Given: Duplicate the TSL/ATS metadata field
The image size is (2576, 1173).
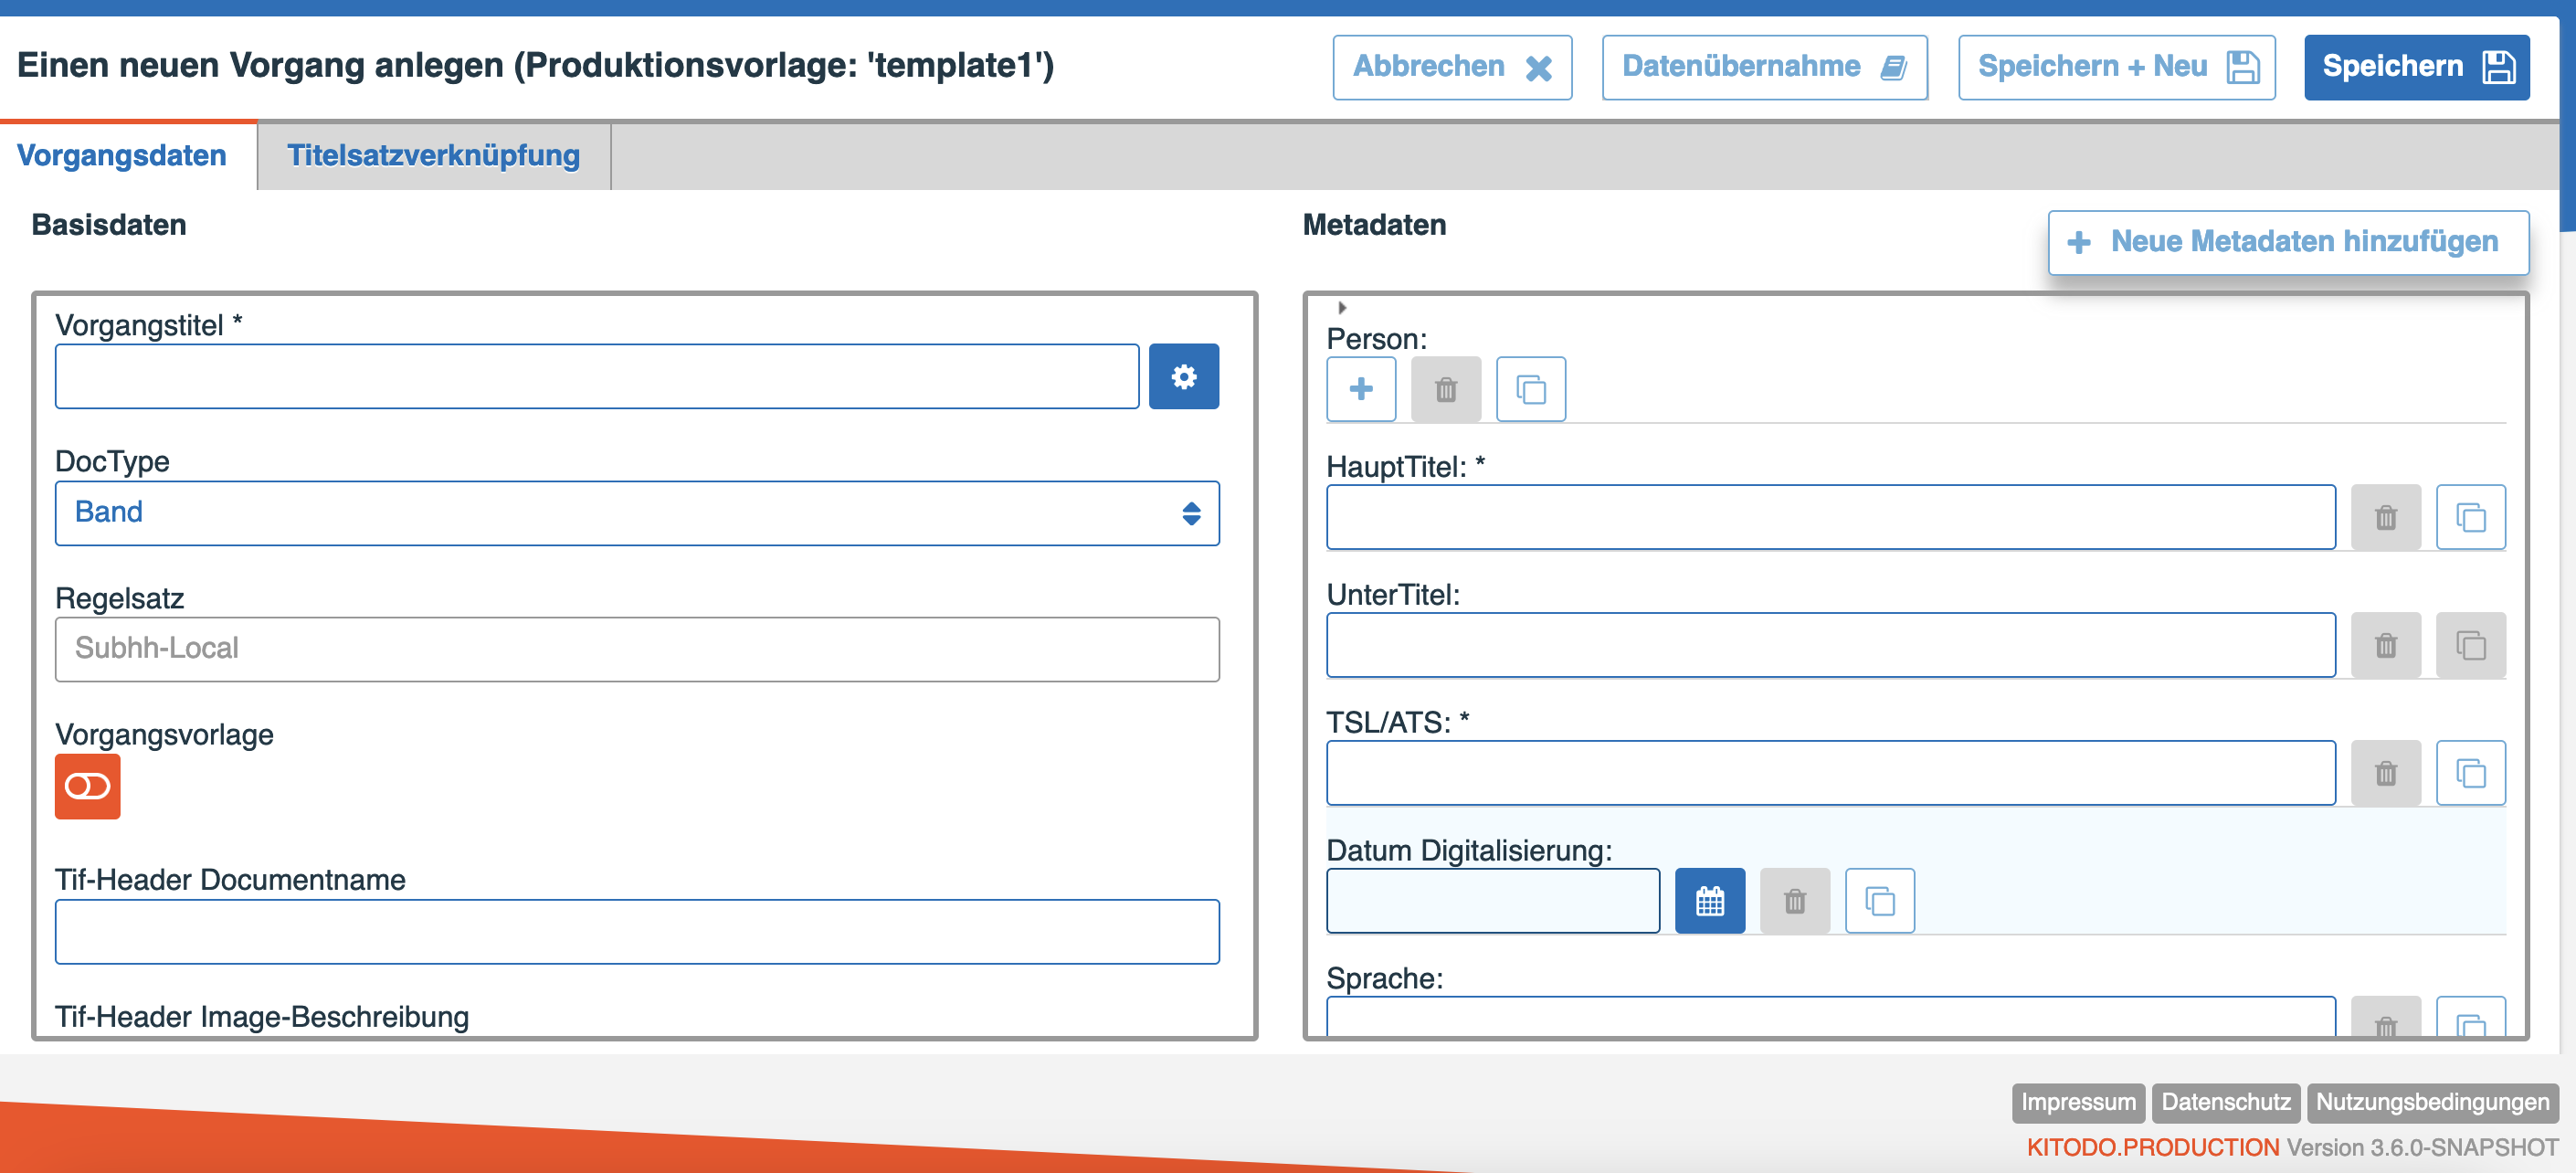Looking at the screenshot, I should pos(2470,773).
